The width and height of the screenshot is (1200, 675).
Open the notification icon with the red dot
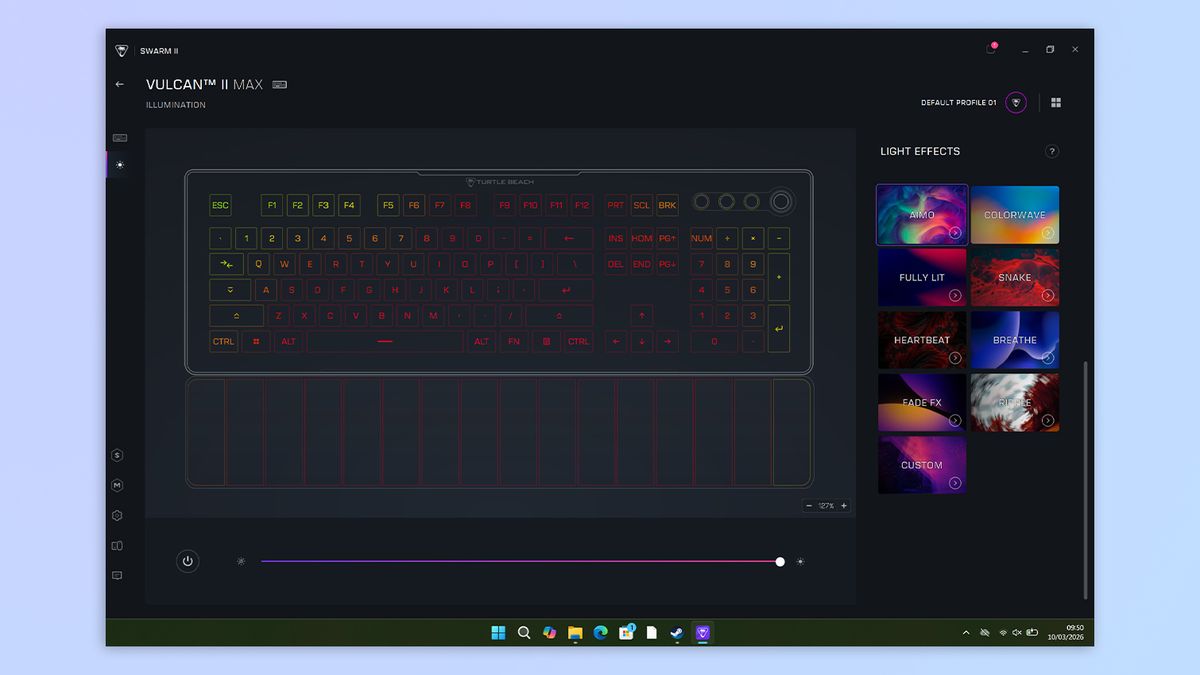pos(991,49)
